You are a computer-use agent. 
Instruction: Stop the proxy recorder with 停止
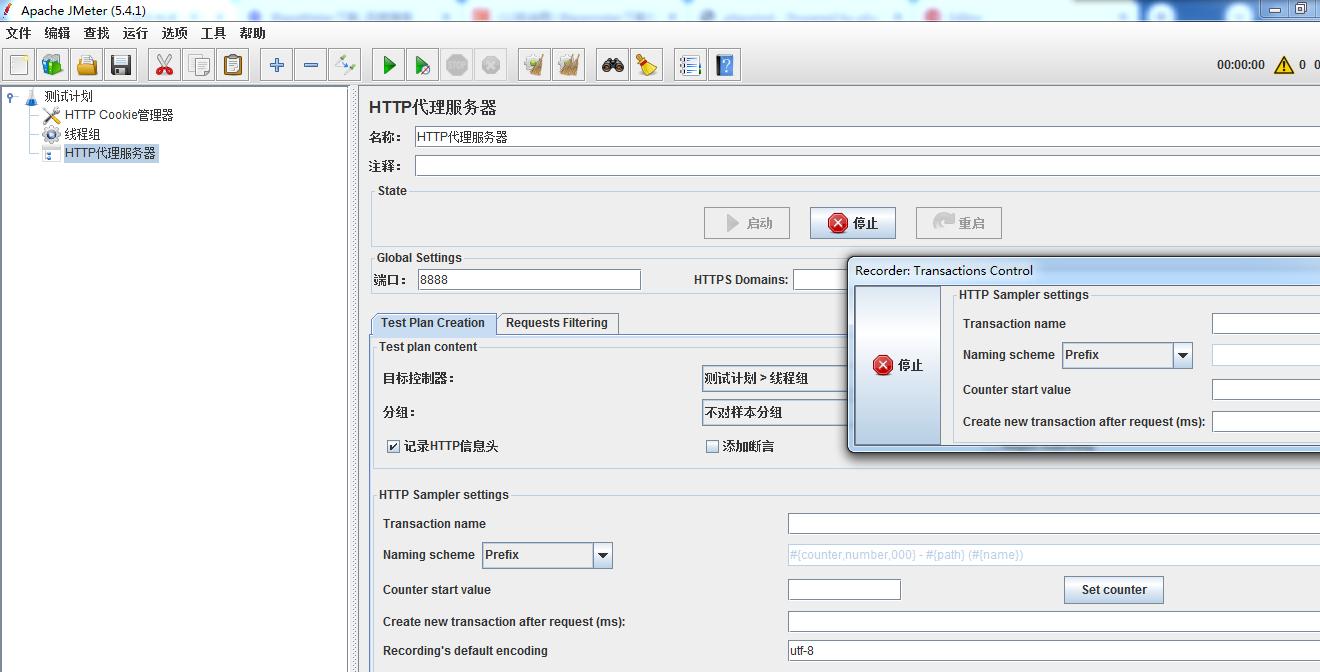pos(852,223)
